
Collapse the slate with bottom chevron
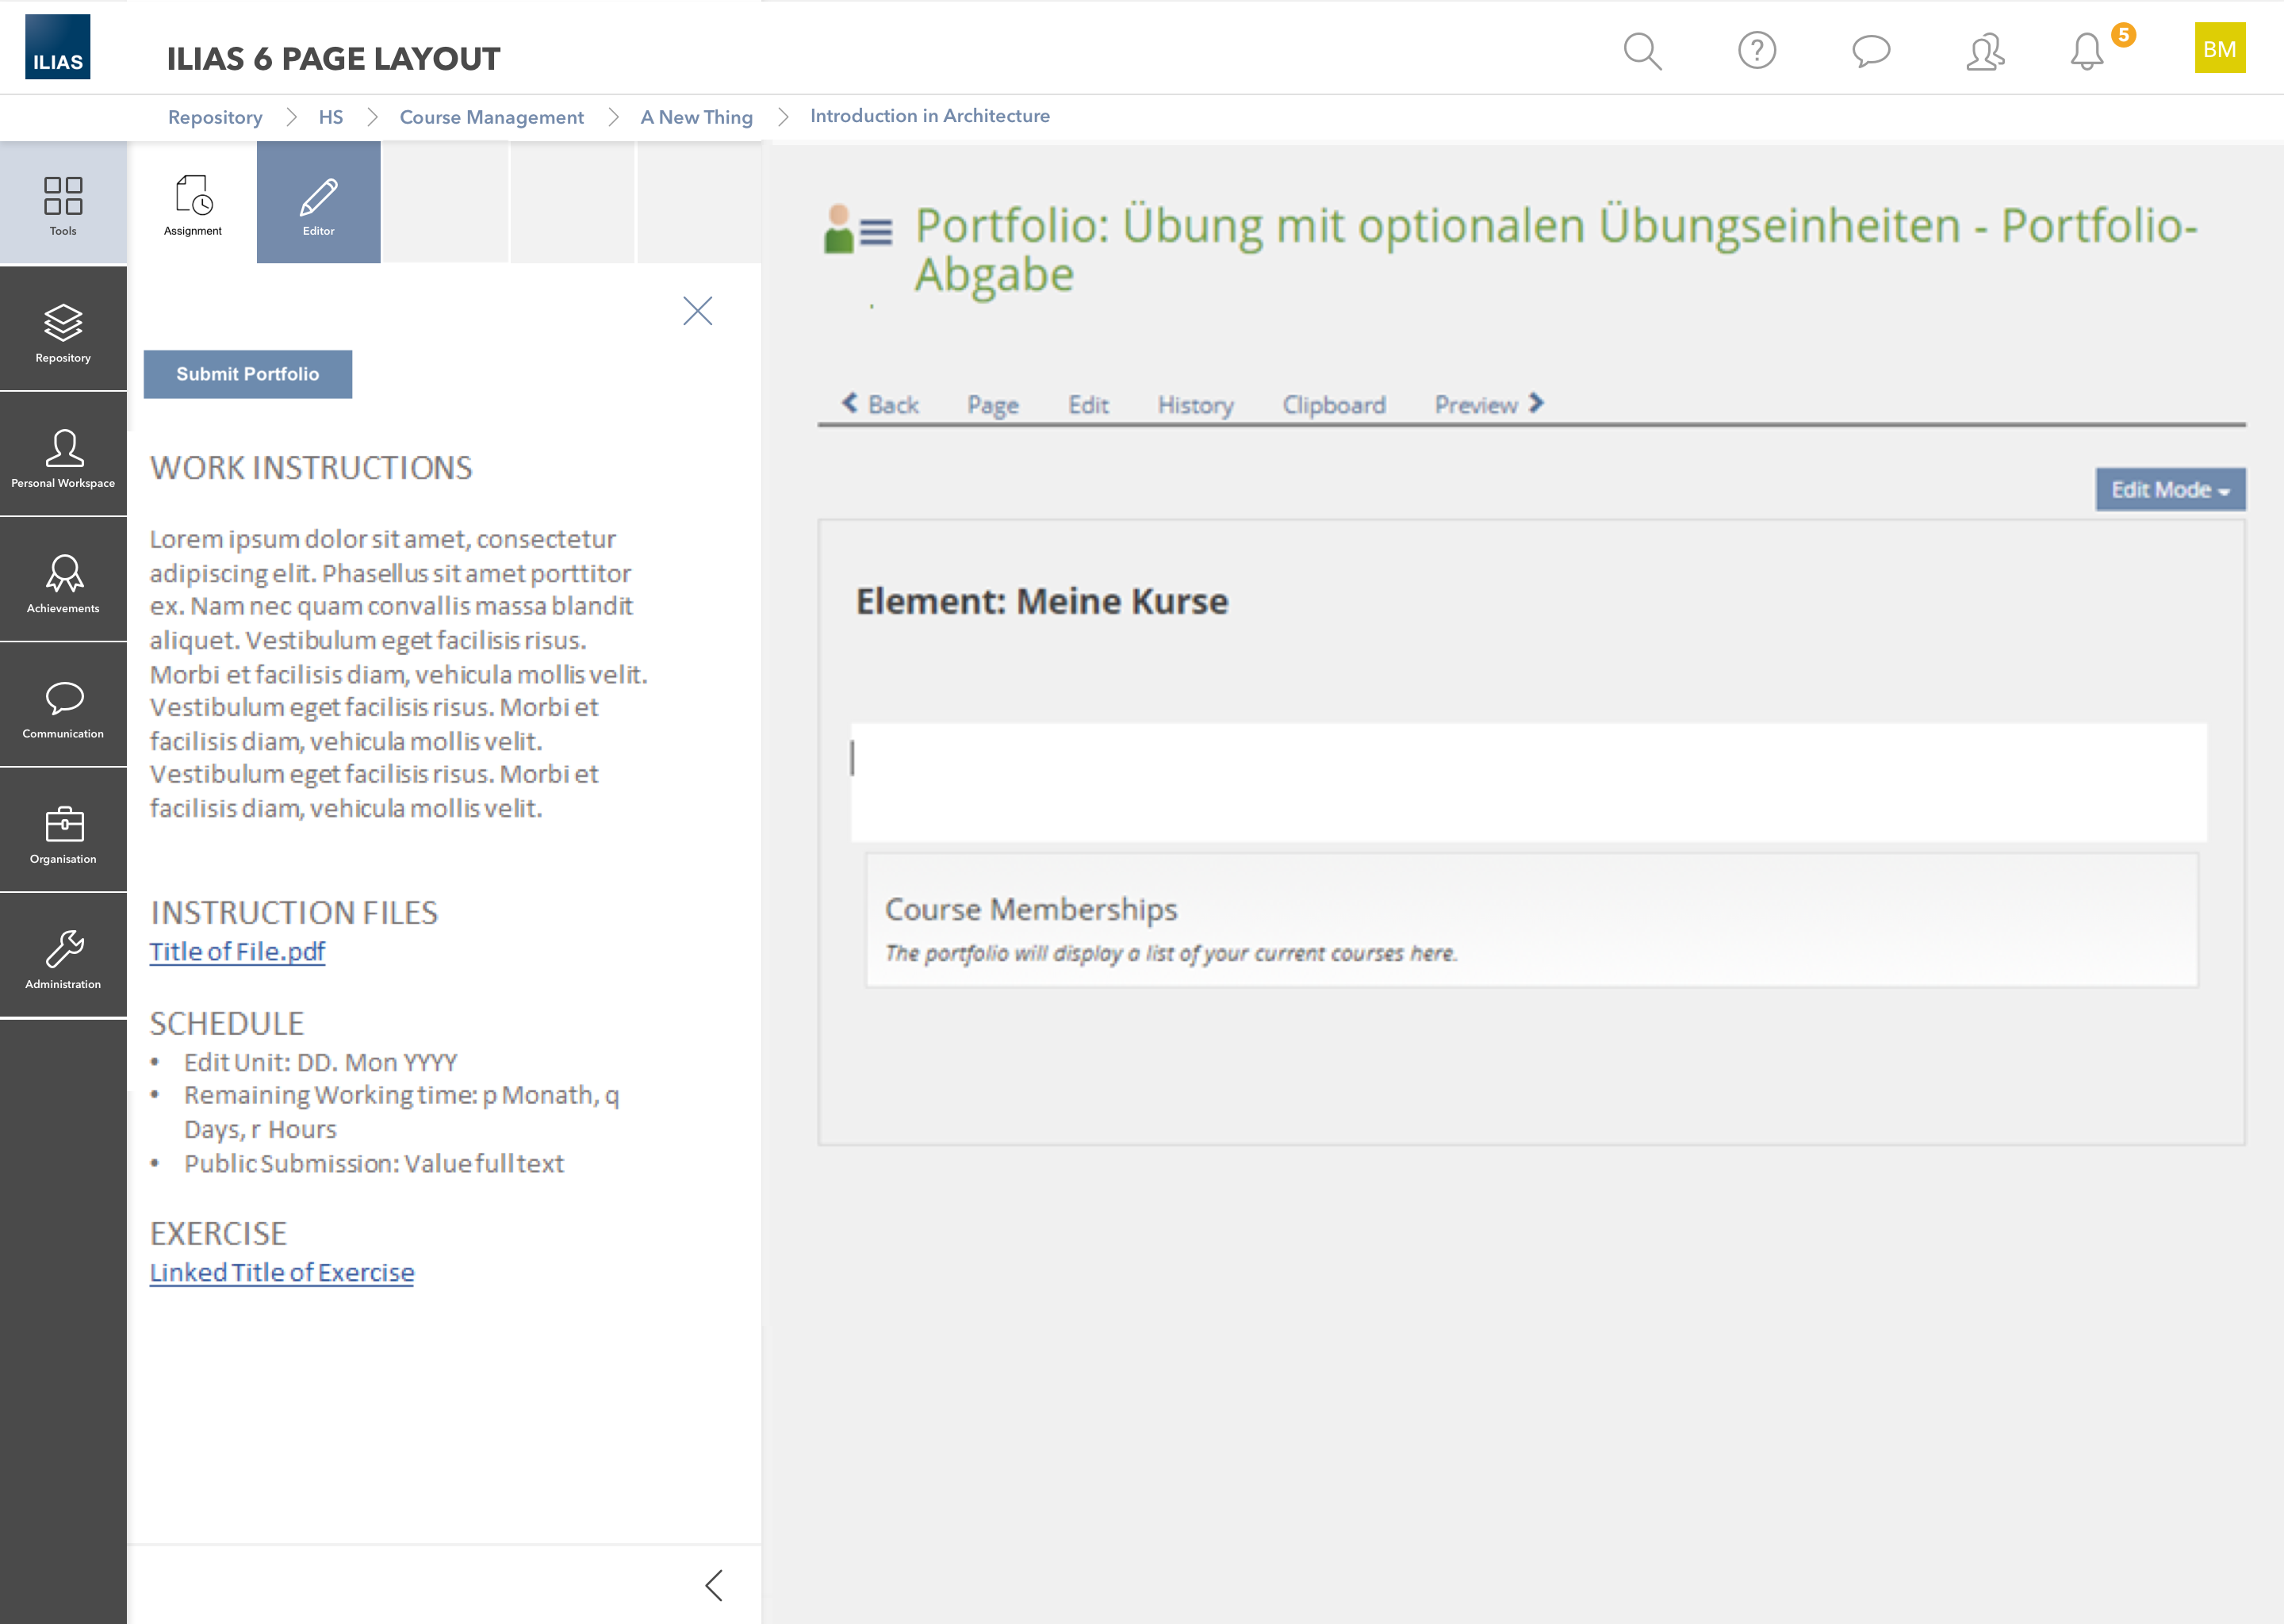(713, 1585)
